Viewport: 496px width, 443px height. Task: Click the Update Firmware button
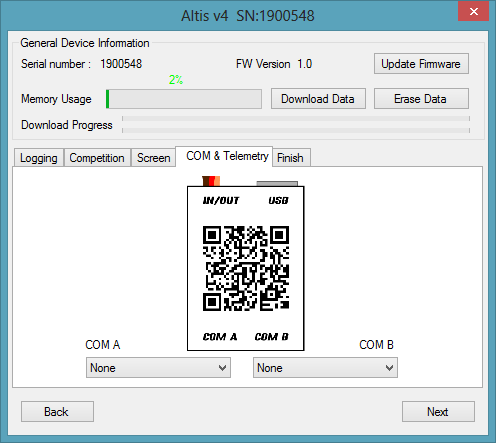[421, 63]
